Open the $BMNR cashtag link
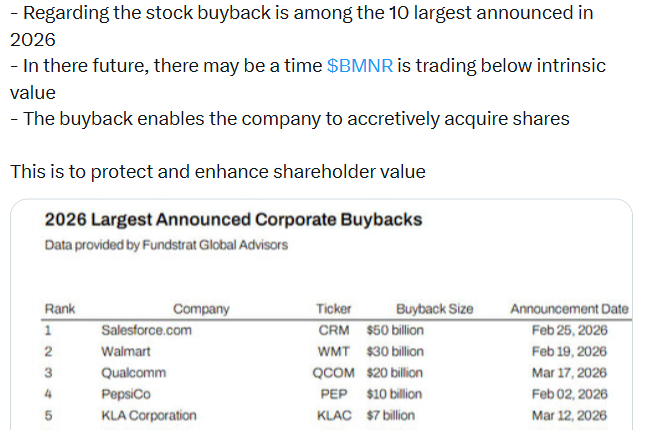Screen dimensions: 645x430 pyautogui.click(x=360, y=66)
